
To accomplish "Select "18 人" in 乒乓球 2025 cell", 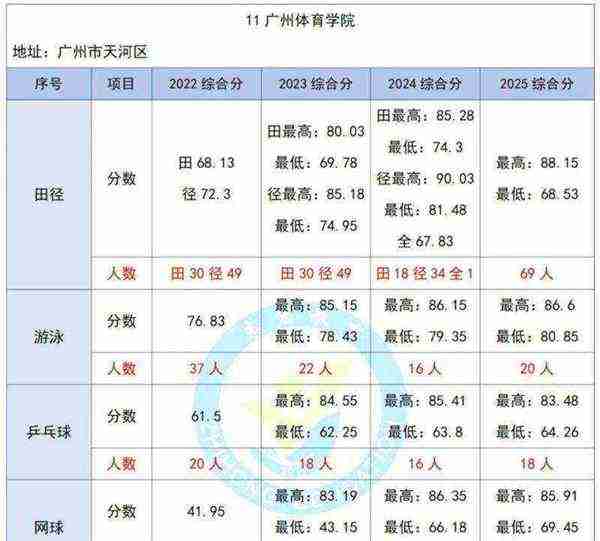I will [x=536, y=464].
